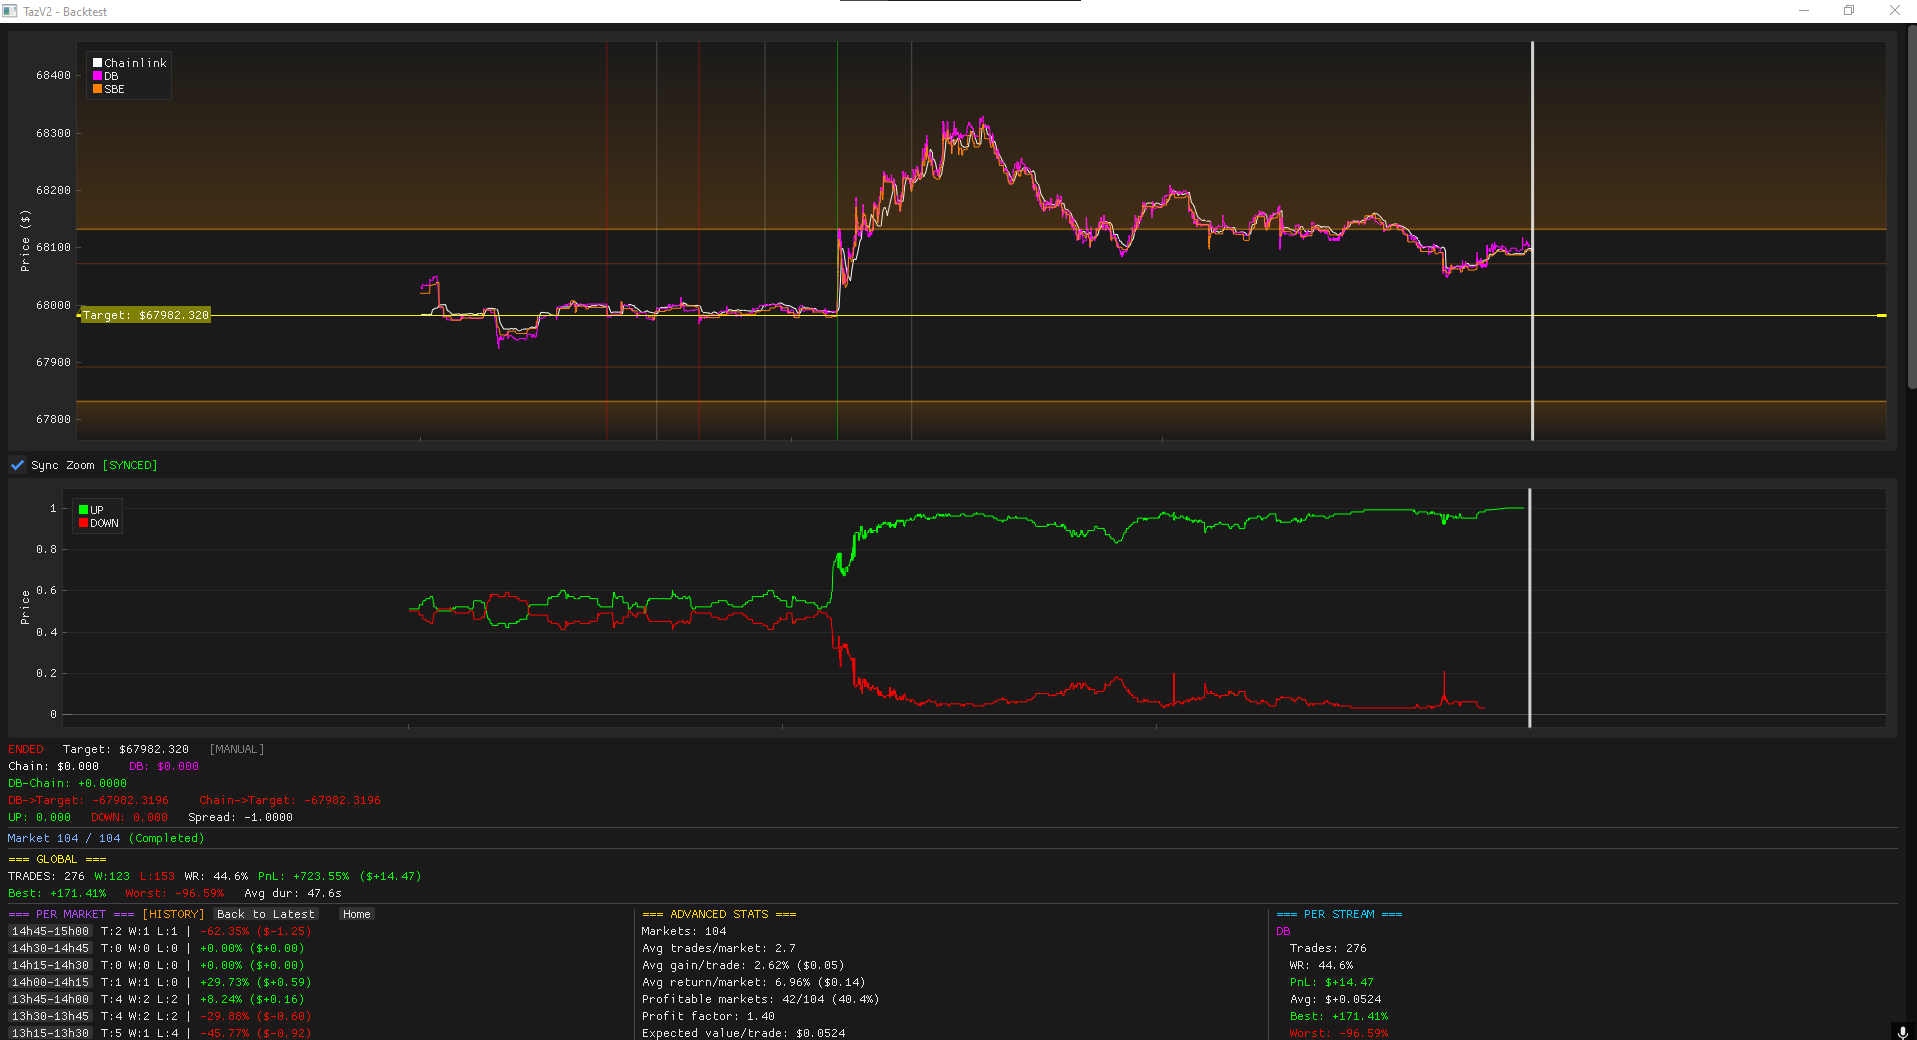The image size is (1917, 1040).
Task: Click the white playhead line on the price chart
Action: click(1532, 240)
